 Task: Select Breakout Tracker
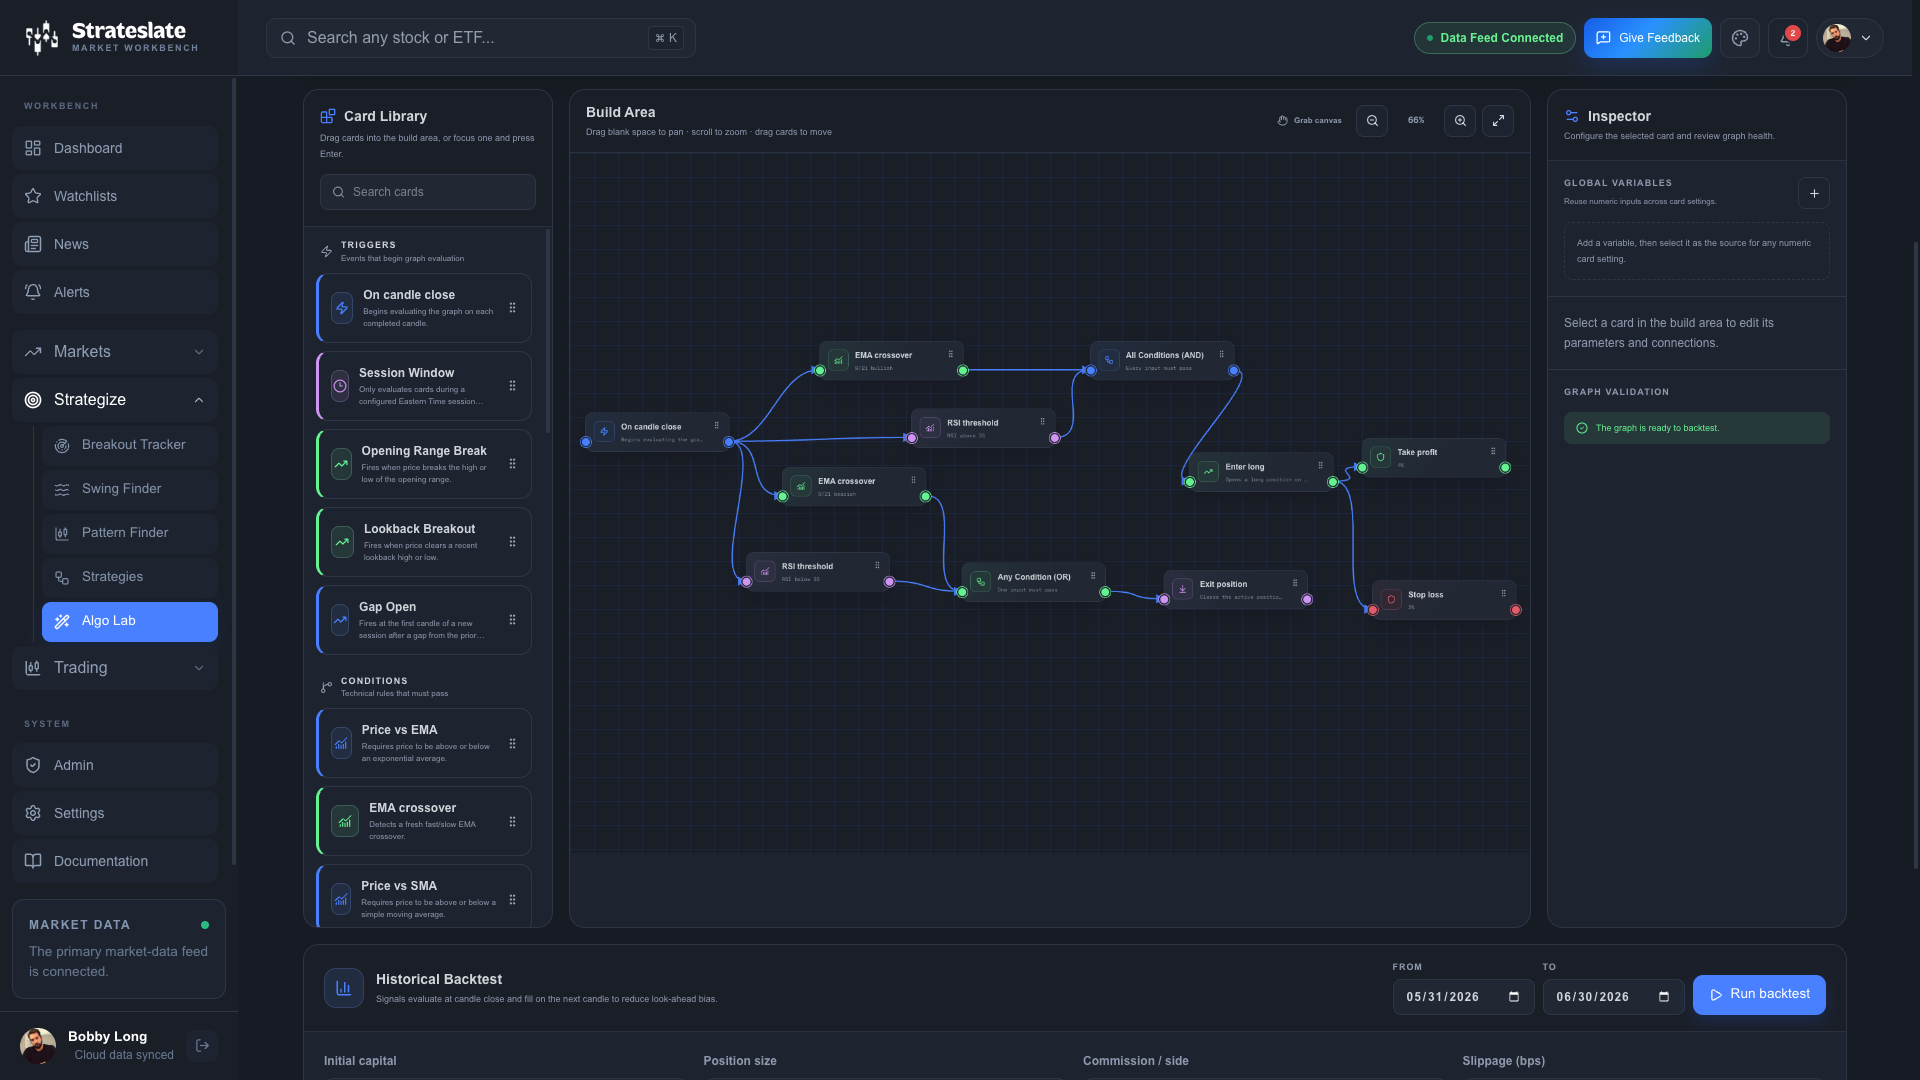[130, 445]
